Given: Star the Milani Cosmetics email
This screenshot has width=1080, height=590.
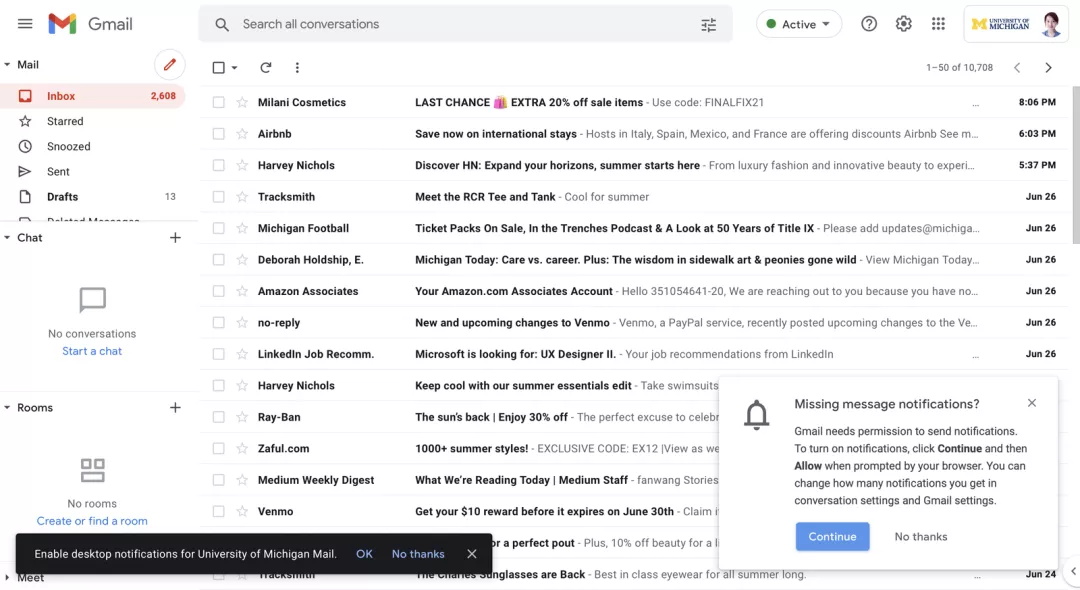Looking at the screenshot, I should tap(242, 103).
